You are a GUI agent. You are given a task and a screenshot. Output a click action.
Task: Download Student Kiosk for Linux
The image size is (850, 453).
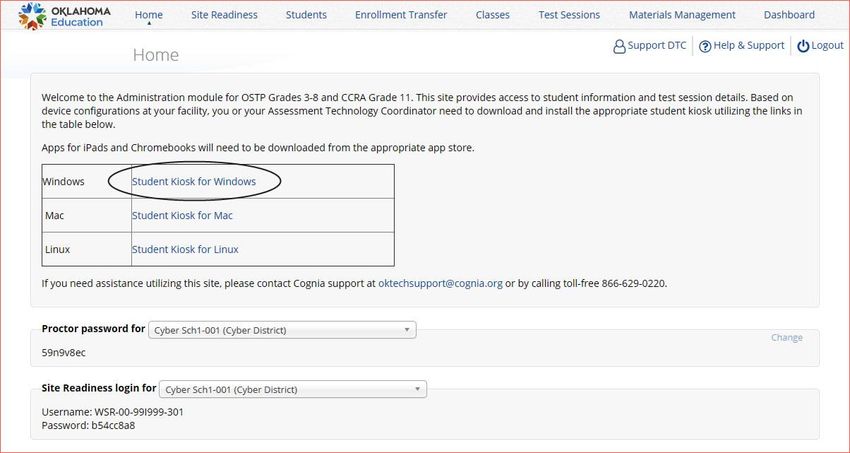point(185,249)
